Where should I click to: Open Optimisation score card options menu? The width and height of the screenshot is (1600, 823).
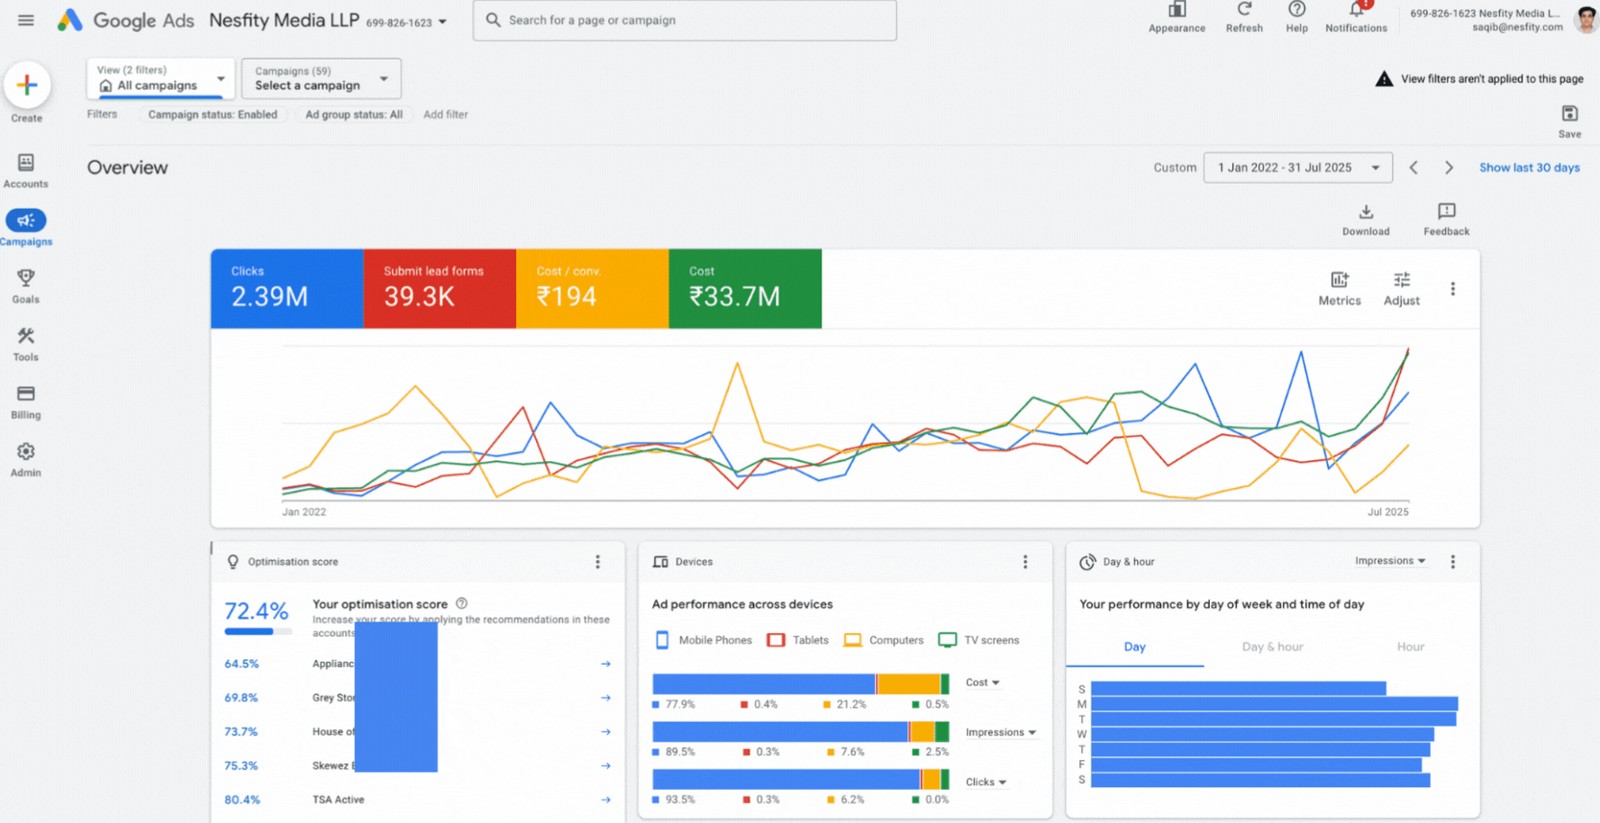(x=598, y=562)
